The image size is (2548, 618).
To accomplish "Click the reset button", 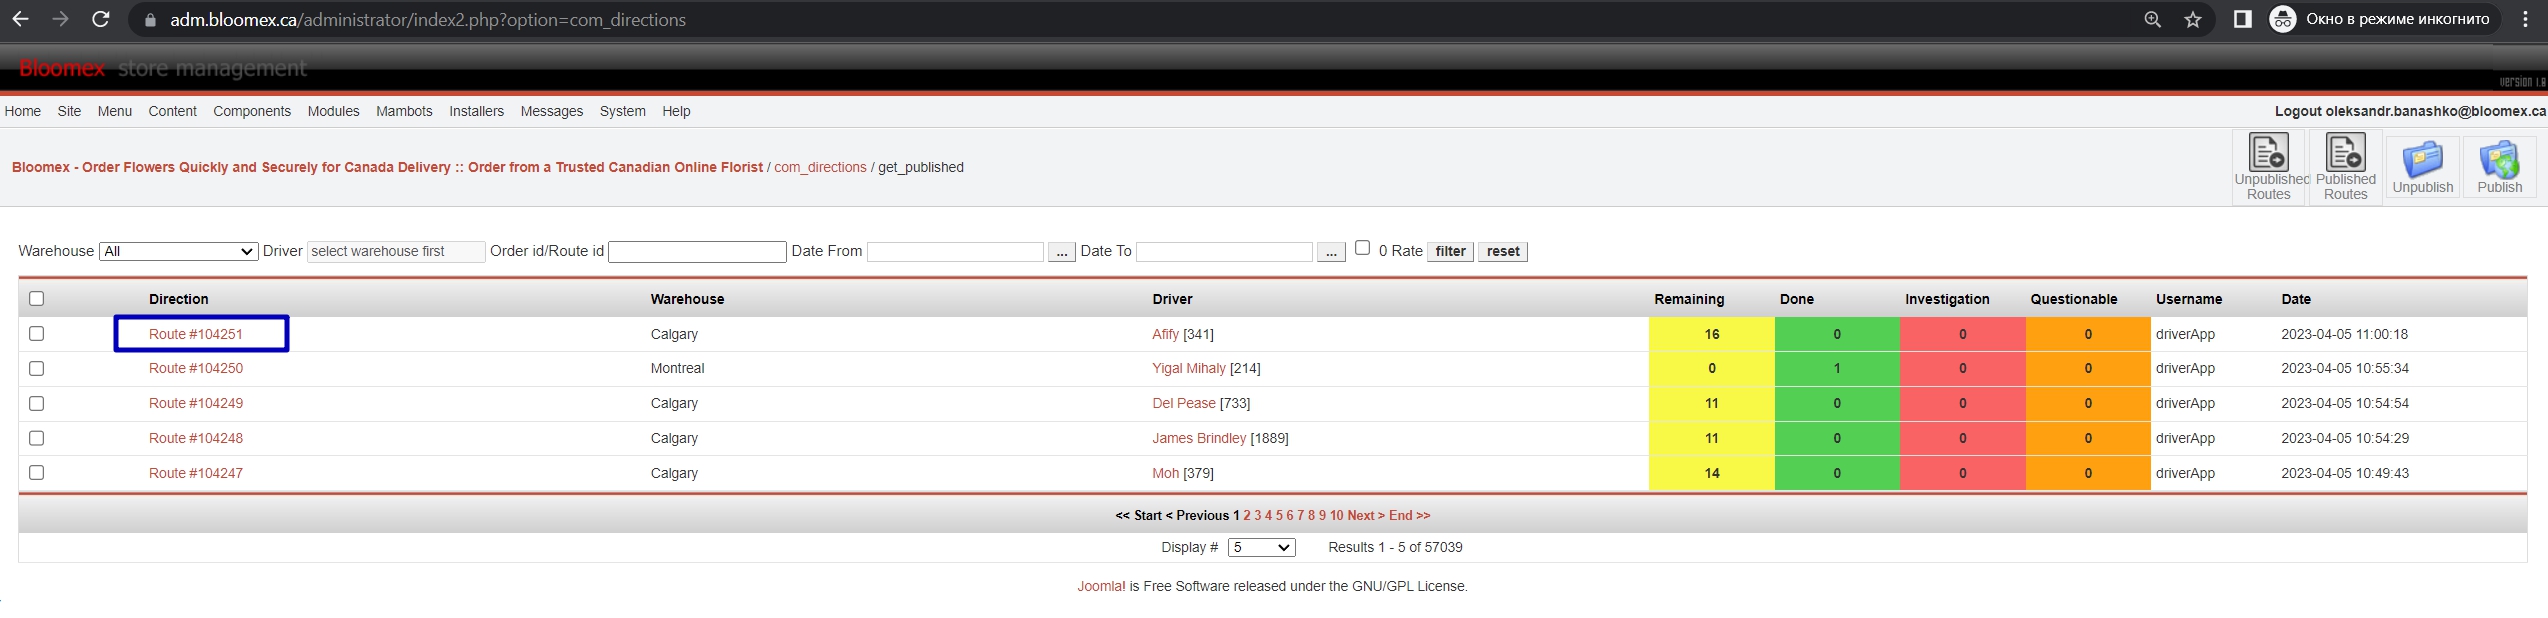I will coord(1502,251).
